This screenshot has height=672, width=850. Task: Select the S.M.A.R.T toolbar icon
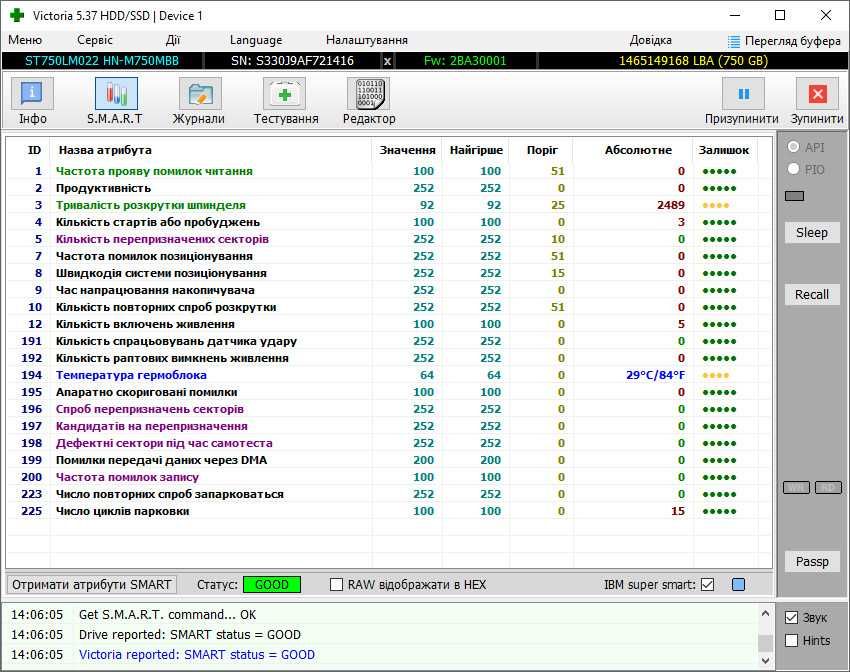(x=116, y=93)
